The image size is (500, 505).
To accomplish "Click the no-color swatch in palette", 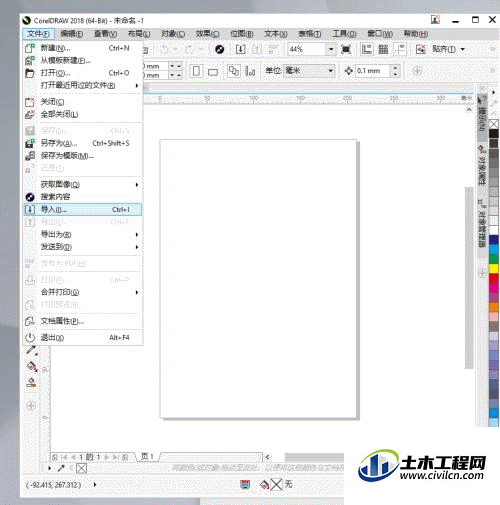I will 494,124.
